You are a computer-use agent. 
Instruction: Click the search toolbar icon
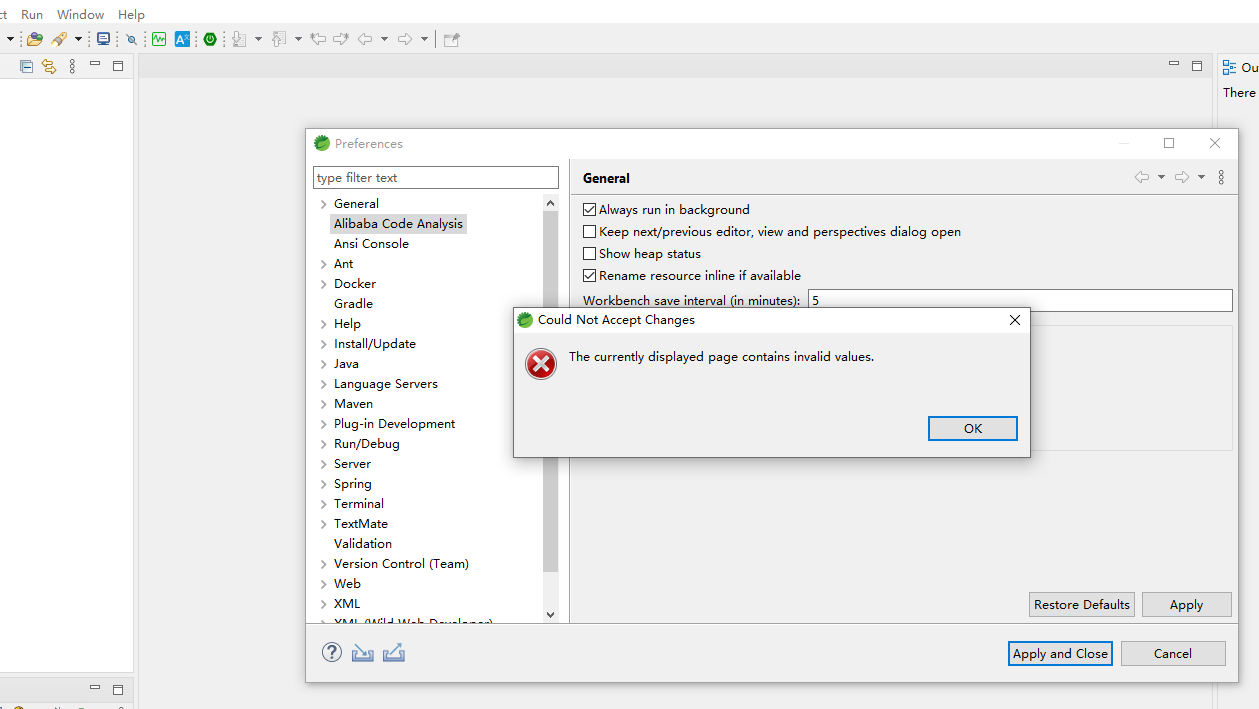point(131,39)
